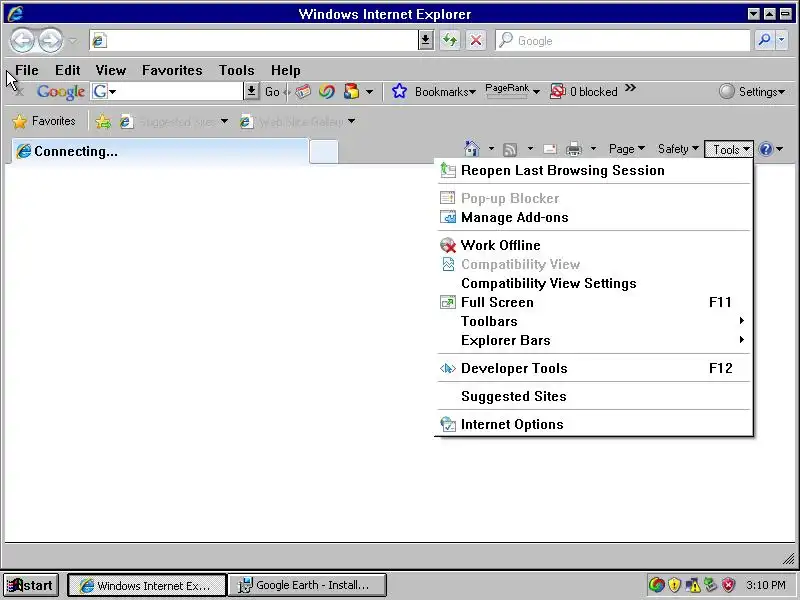Open the search provider dropdown arrow
The height and width of the screenshot is (600, 800).
[x=782, y=40]
